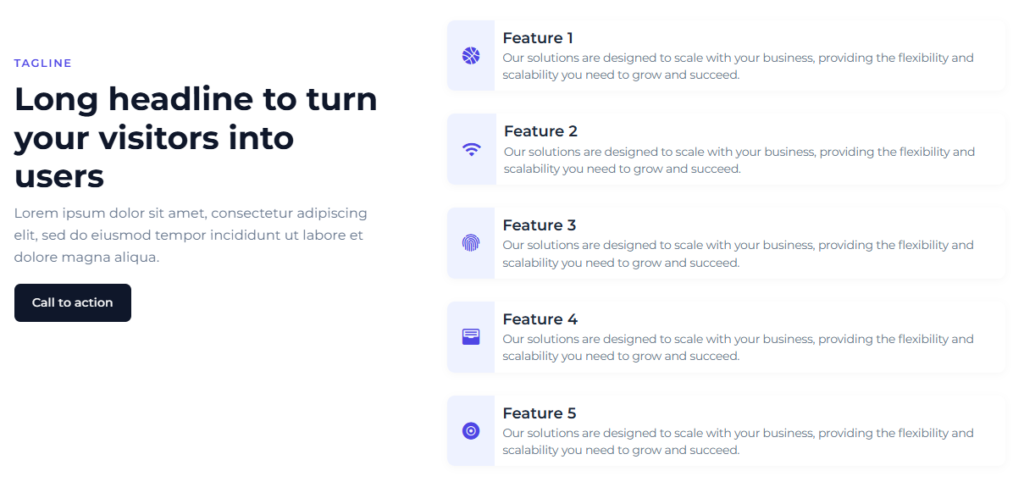Click the wifi icon beside Feature 2
Image resolution: width=1024 pixels, height=482 pixels.
471,150
